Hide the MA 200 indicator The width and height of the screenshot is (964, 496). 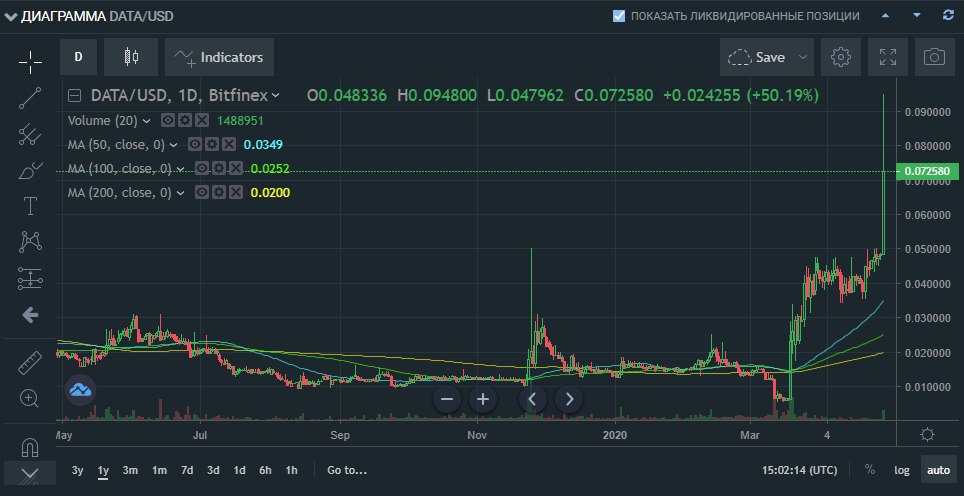pyautogui.click(x=201, y=192)
